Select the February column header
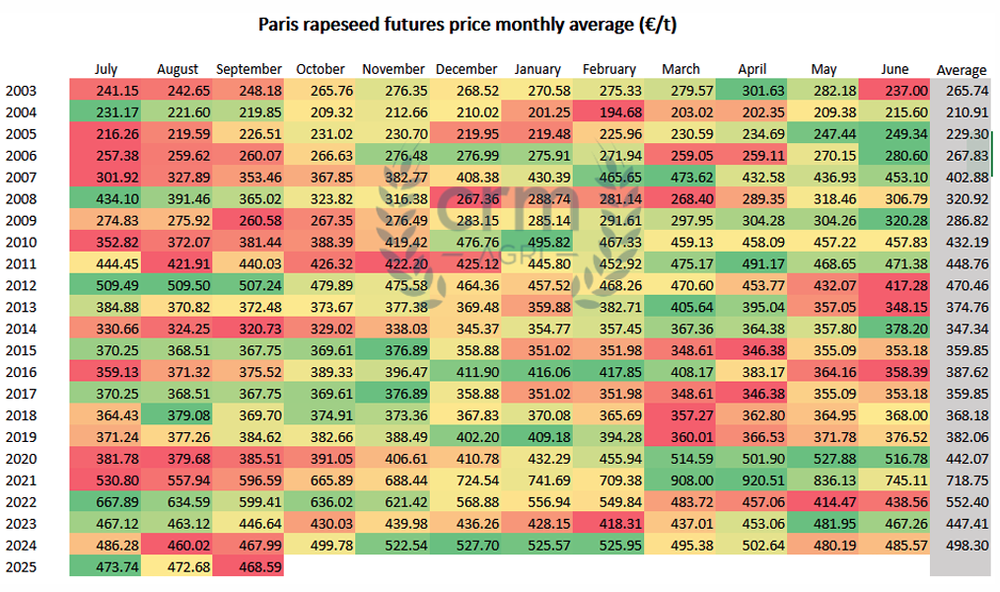 (609, 69)
